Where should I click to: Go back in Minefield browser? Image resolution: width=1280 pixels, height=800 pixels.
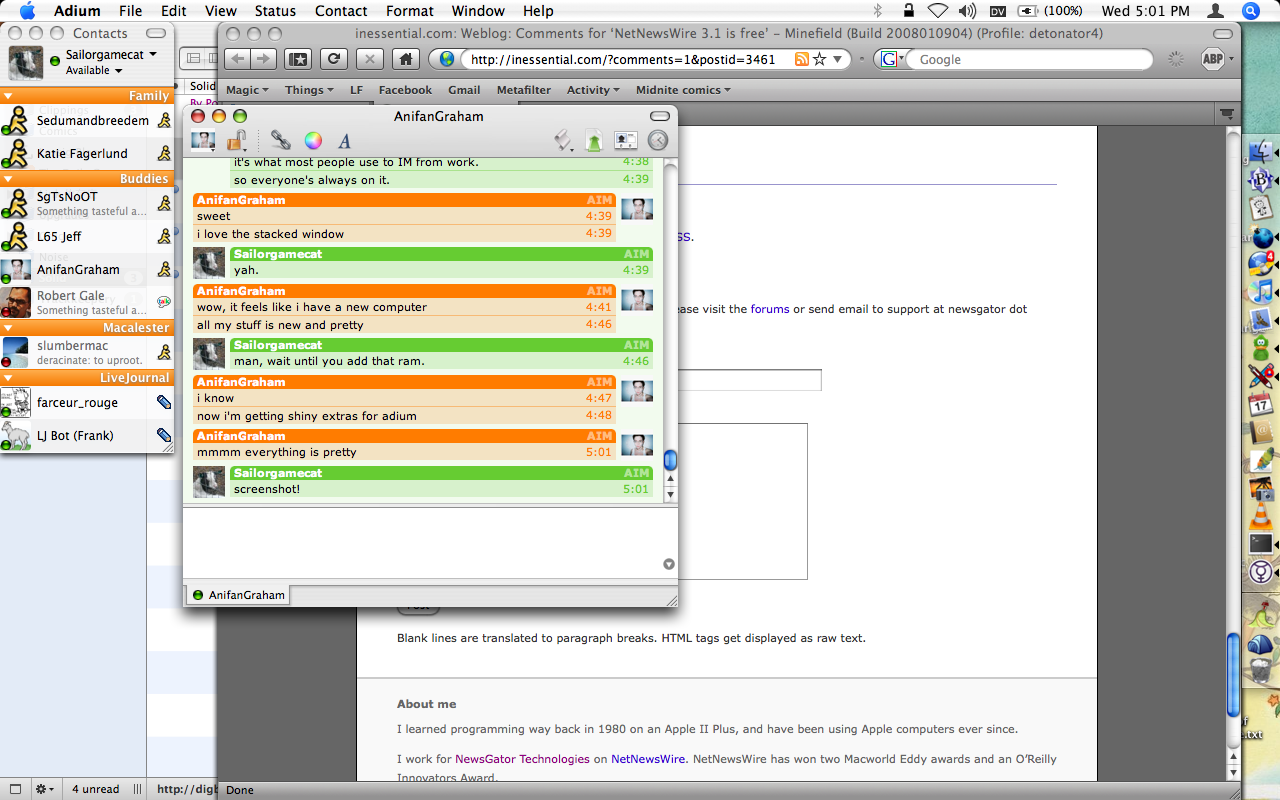click(x=237, y=59)
